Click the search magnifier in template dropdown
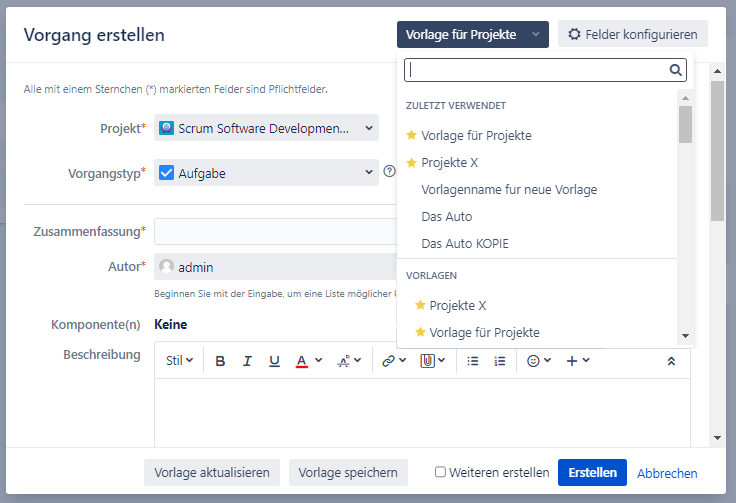The image size is (736, 503). point(676,70)
